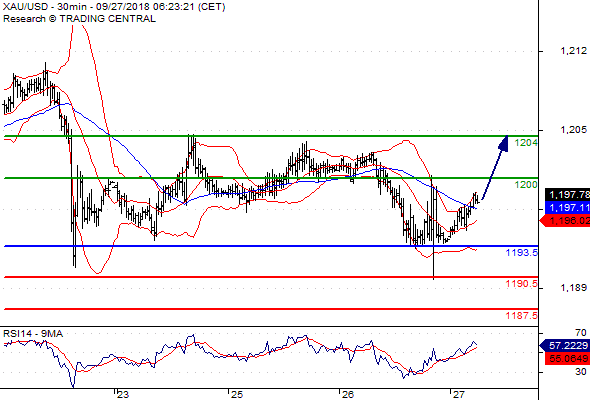
Task: Click the XAU/USD 30min chart title
Action: (x=114, y=7)
